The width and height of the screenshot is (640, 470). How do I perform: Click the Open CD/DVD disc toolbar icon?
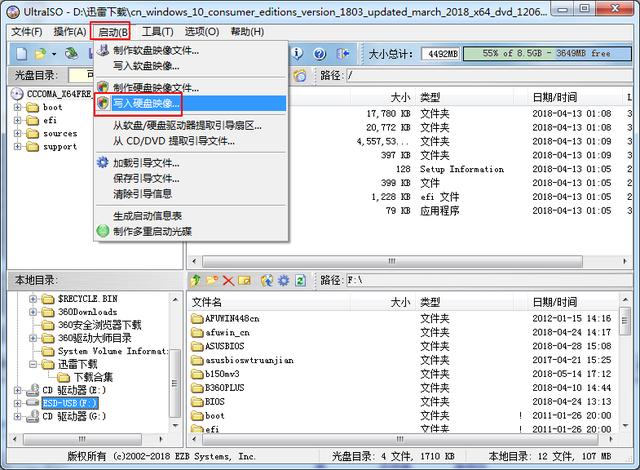(x=72, y=53)
